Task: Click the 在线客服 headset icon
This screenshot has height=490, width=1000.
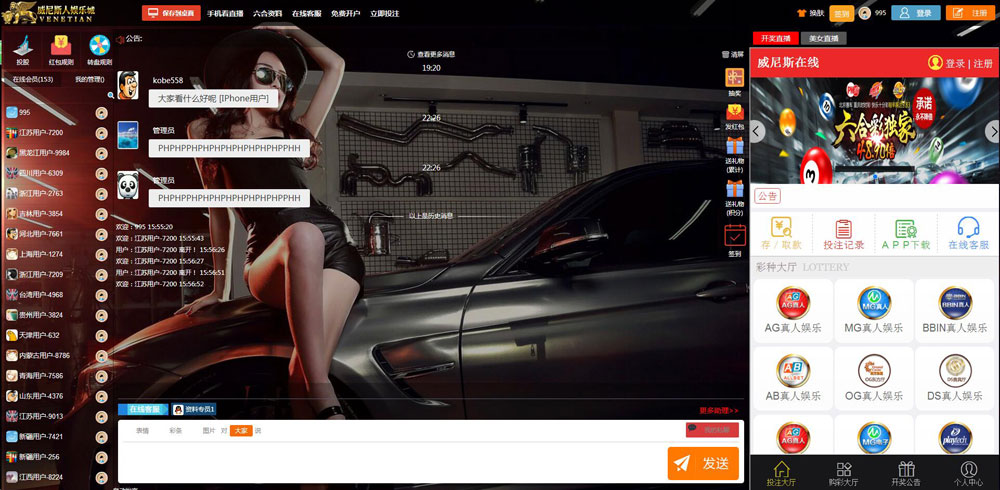Action: [x=968, y=233]
